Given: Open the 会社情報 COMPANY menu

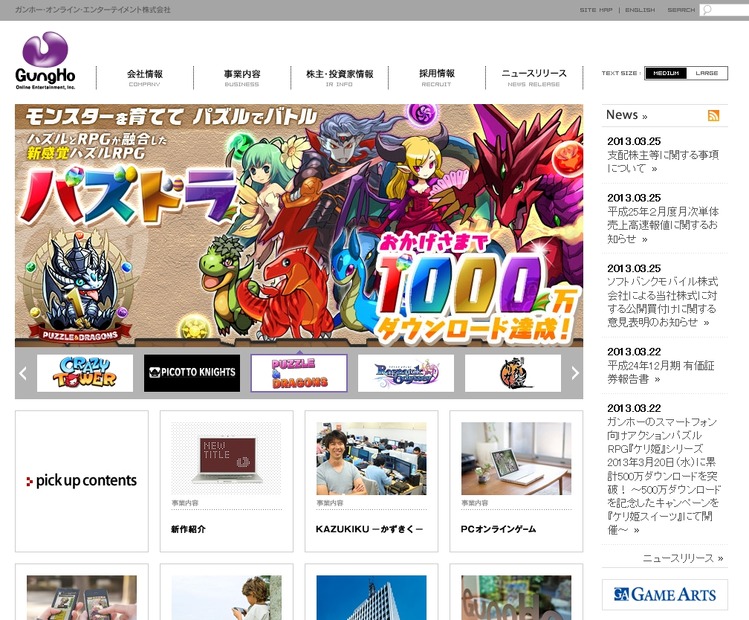Looking at the screenshot, I should pyautogui.click(x=145, y=78).
